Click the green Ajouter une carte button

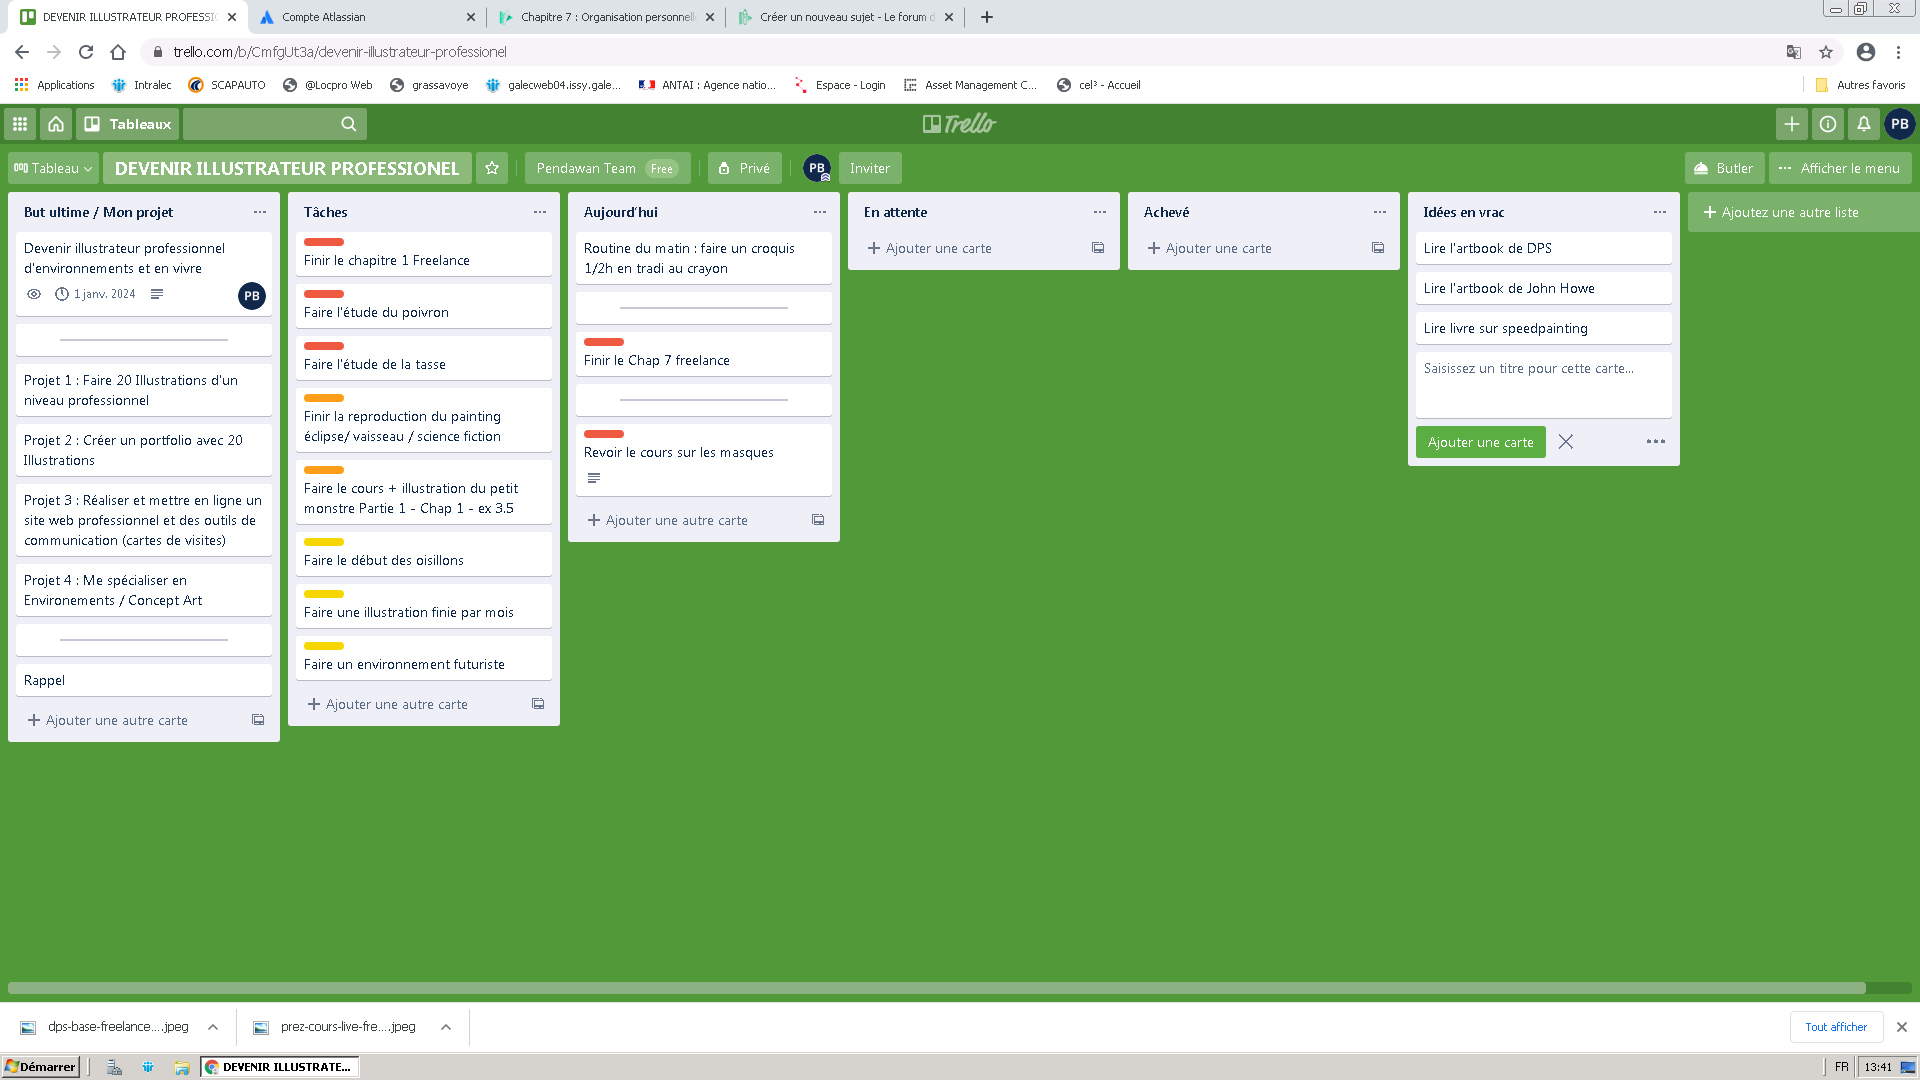(1480, 442)
